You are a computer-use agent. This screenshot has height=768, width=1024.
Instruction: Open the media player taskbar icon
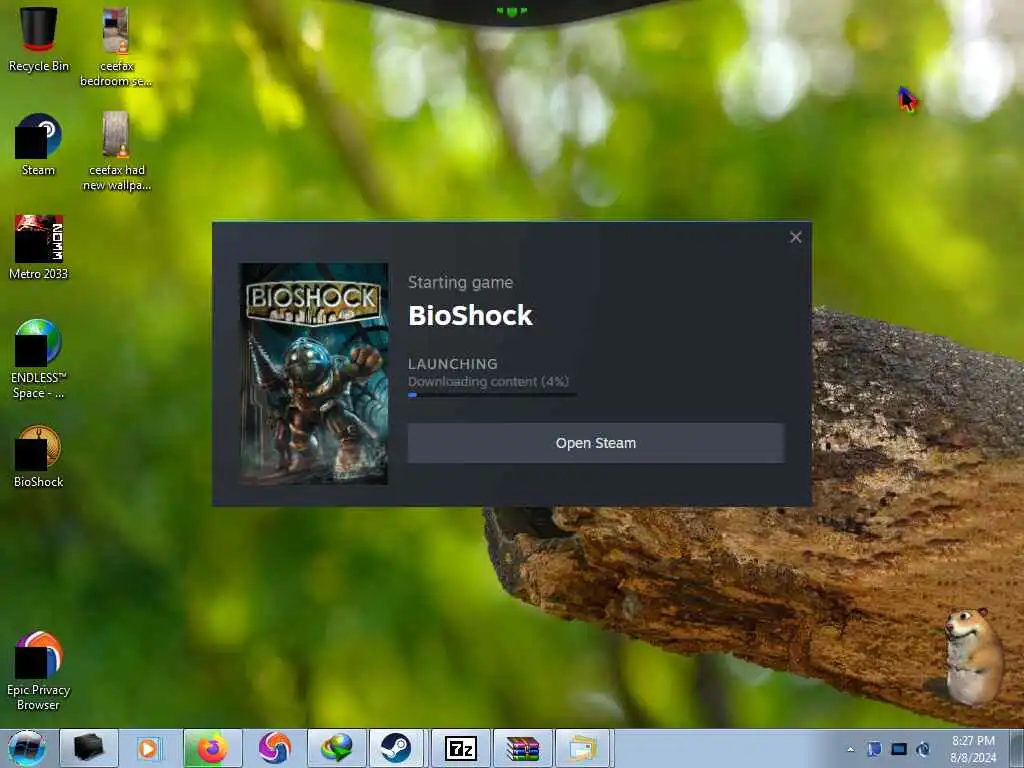point(150,748)
